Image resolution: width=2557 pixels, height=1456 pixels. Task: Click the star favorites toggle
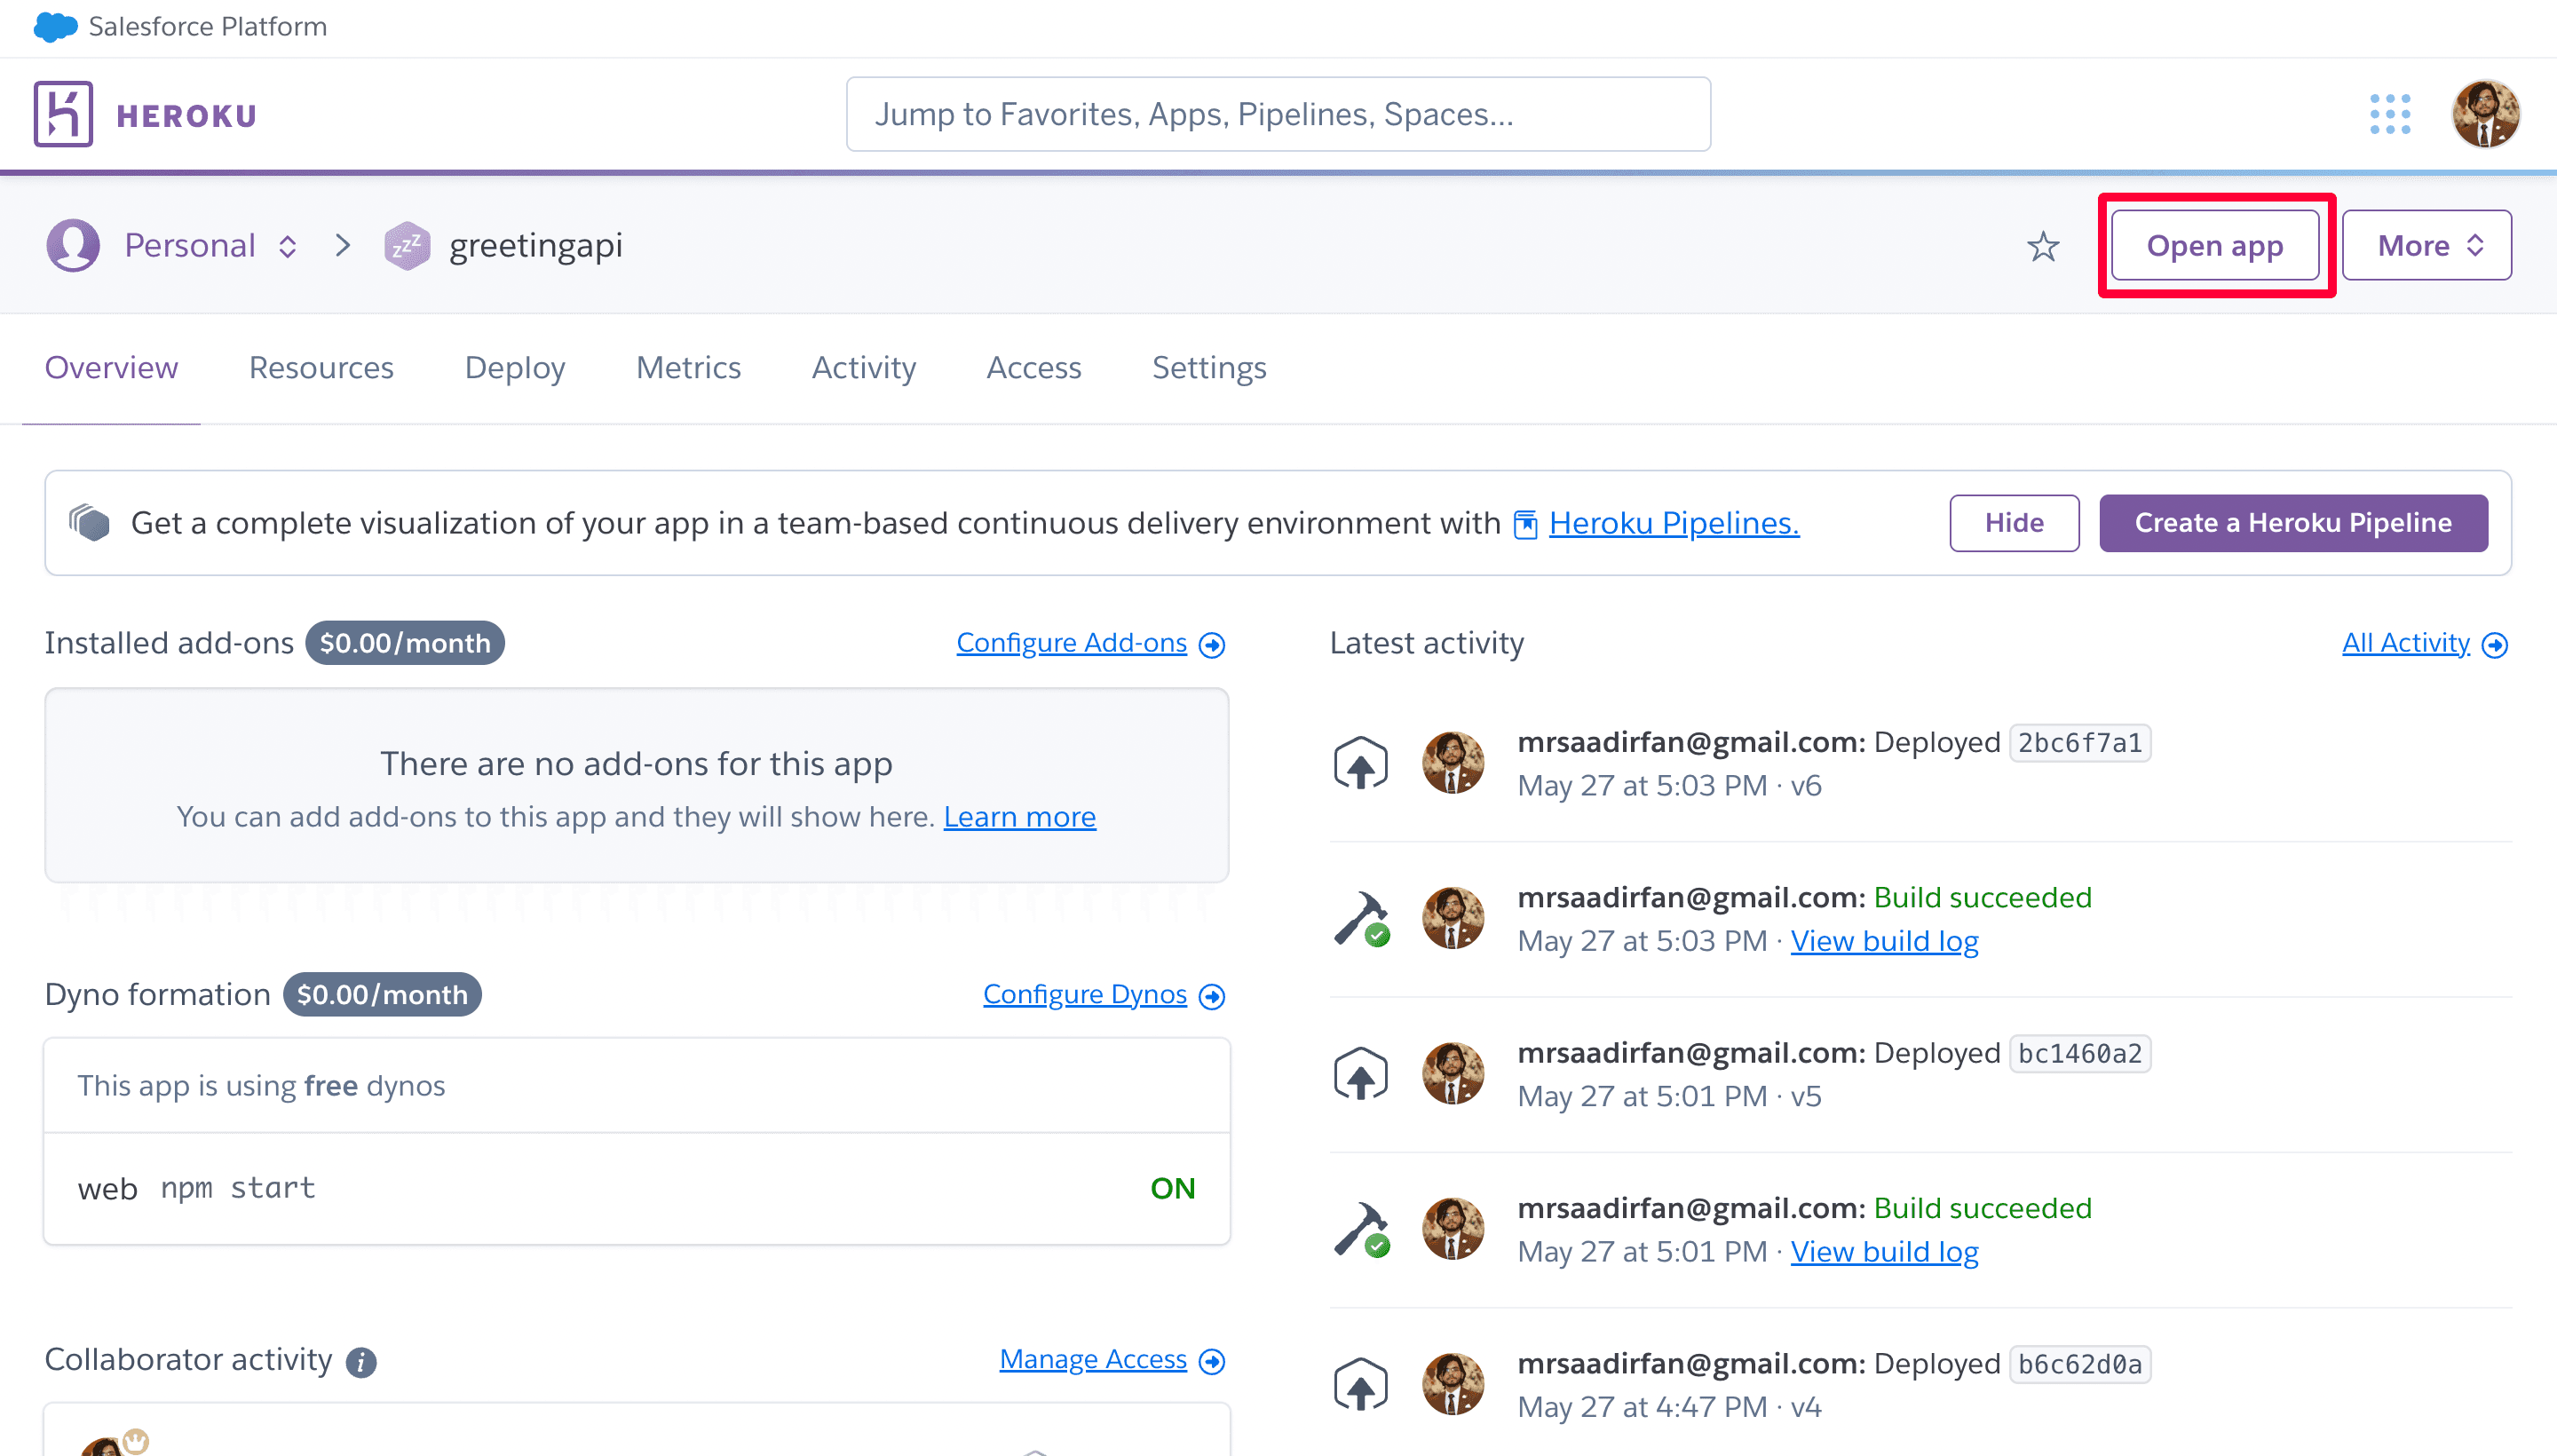coord(2042,246)
